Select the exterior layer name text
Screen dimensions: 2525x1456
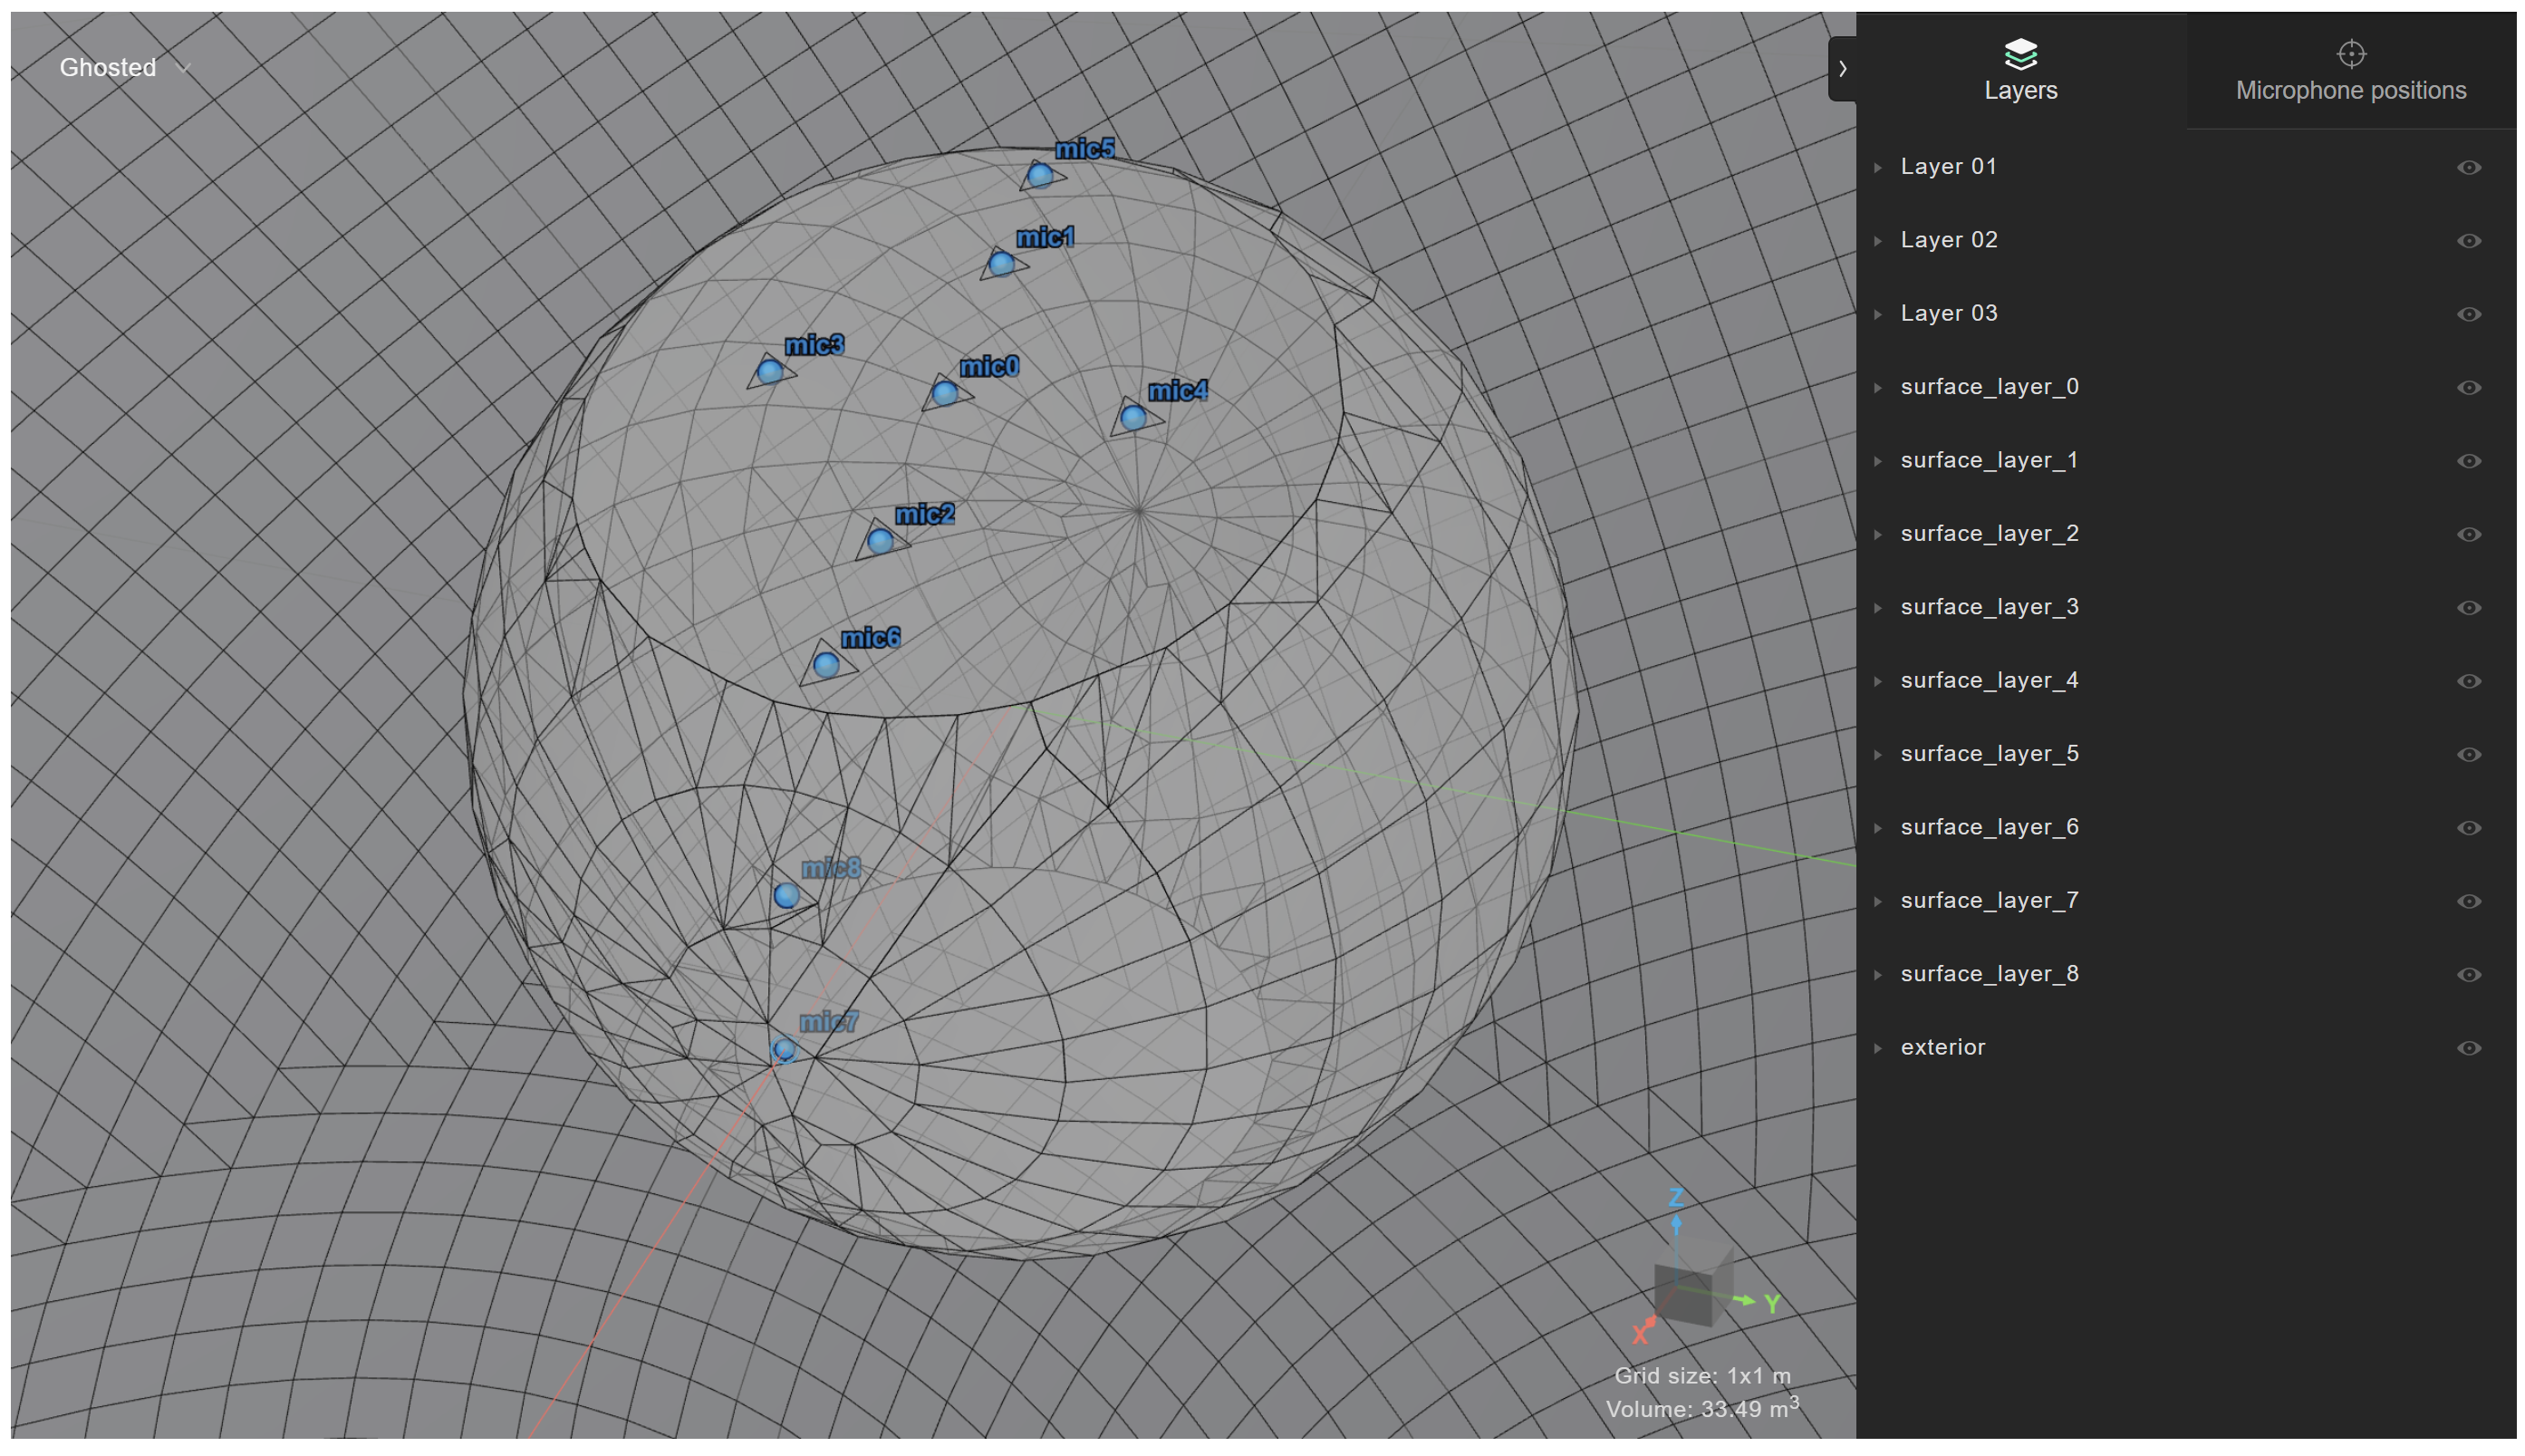[1942, 1048]
